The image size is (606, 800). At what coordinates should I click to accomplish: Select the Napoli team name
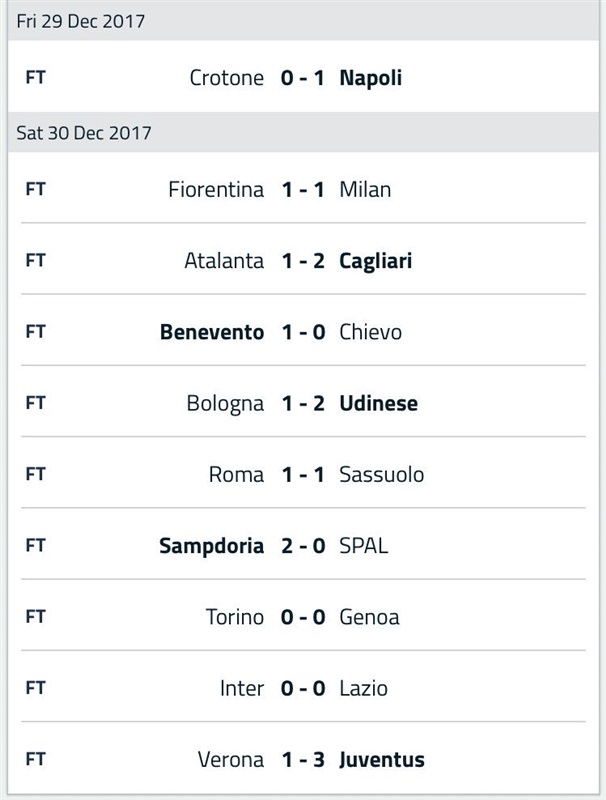(371, 79)
